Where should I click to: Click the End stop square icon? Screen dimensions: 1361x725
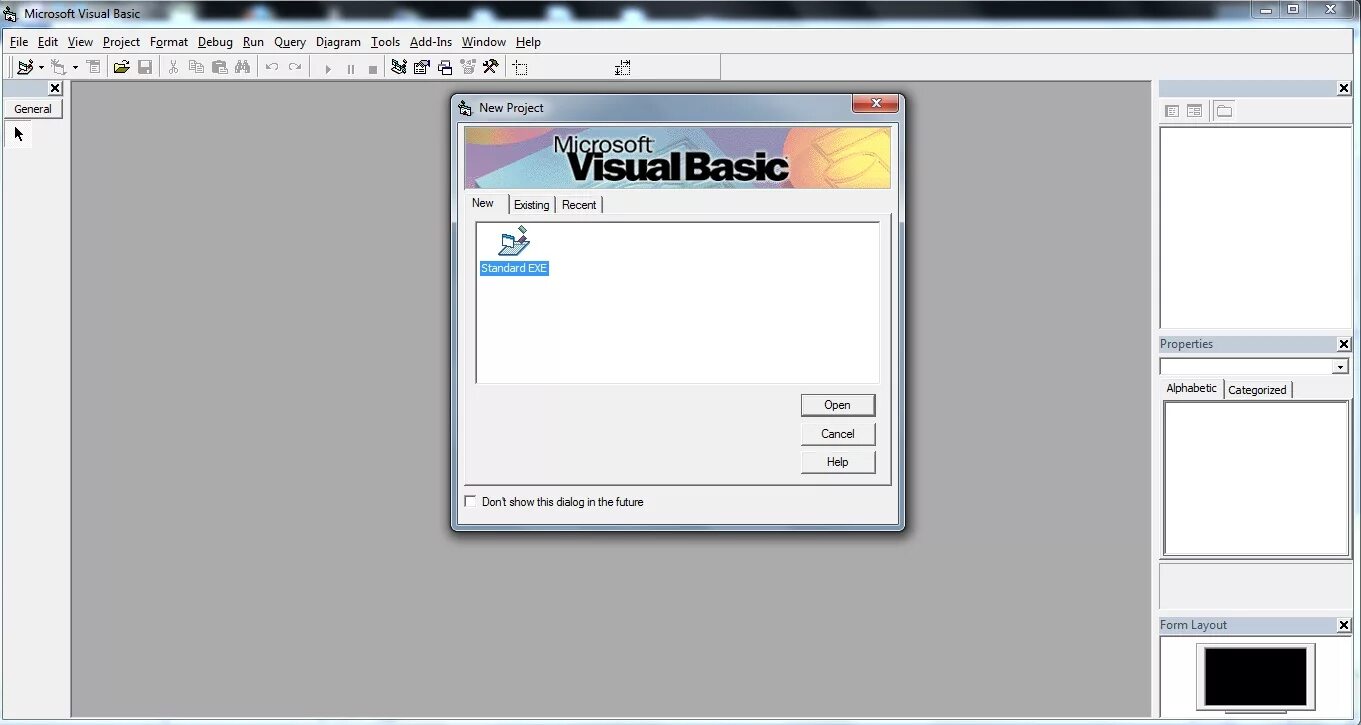tap(373, 68)
